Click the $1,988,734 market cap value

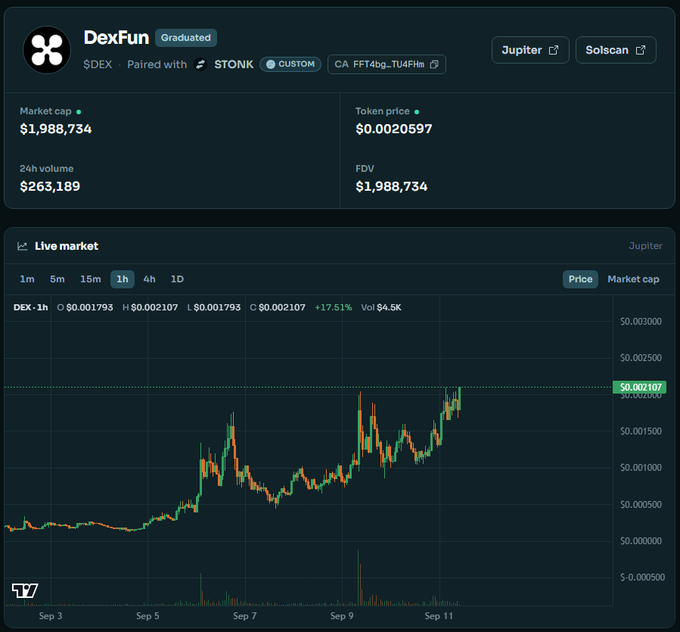(56, 129)
